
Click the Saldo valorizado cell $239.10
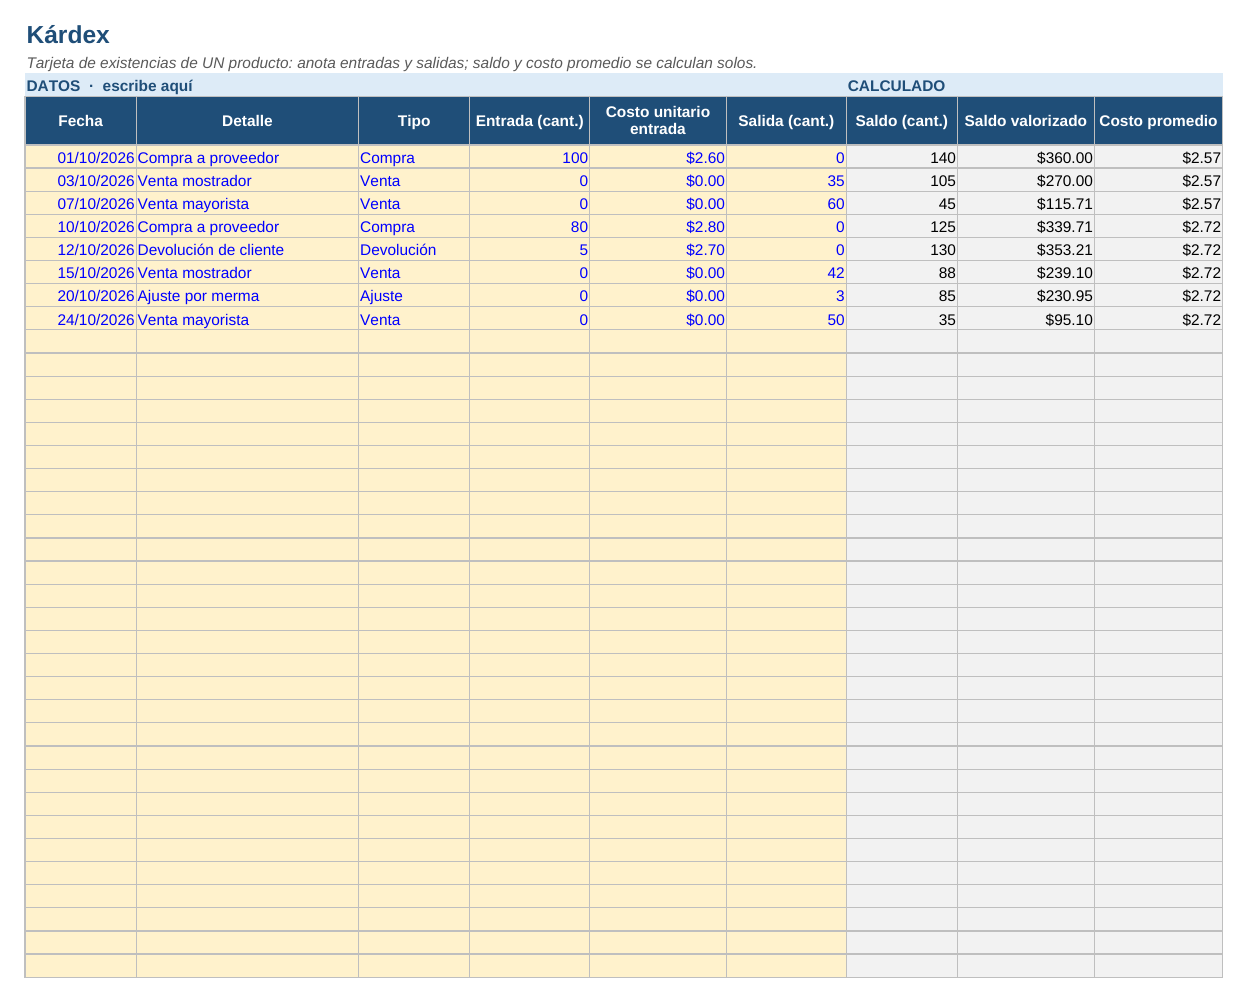click(1026, 273)
